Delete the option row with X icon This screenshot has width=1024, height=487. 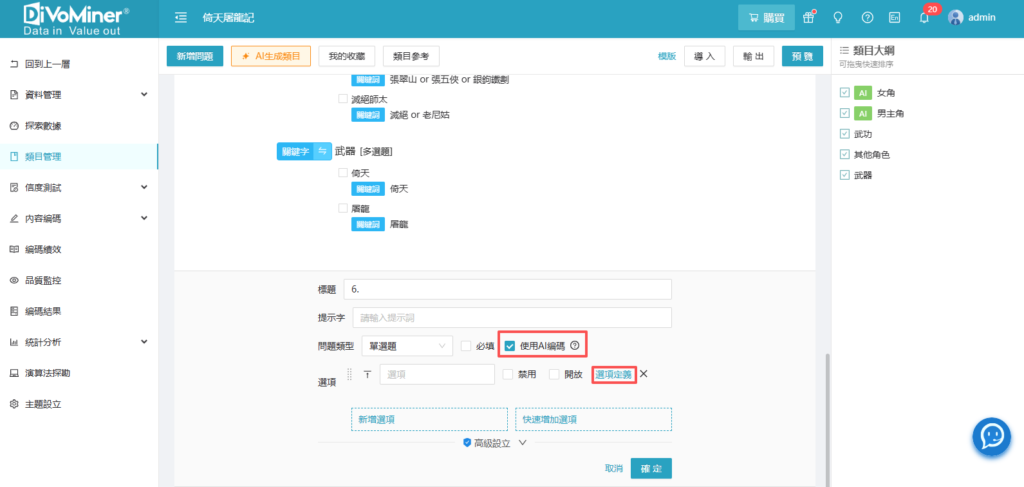pyautogui.click(x=644, y=374)
